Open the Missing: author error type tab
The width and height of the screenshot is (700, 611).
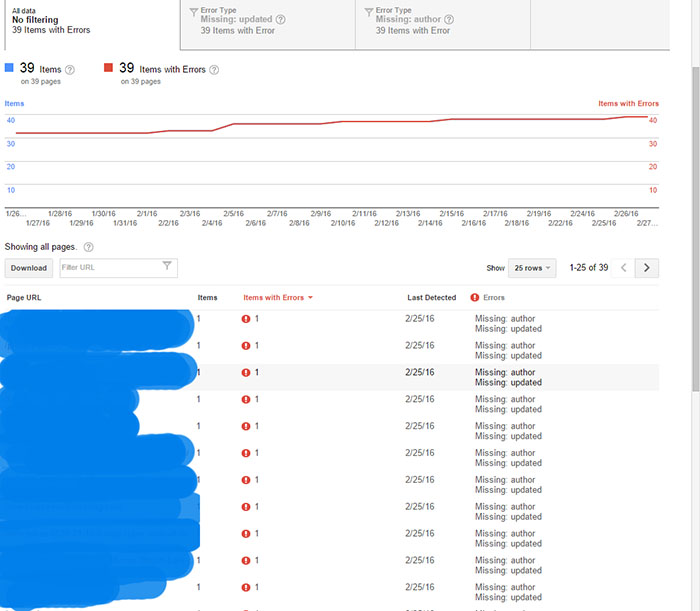pos(443,24)
